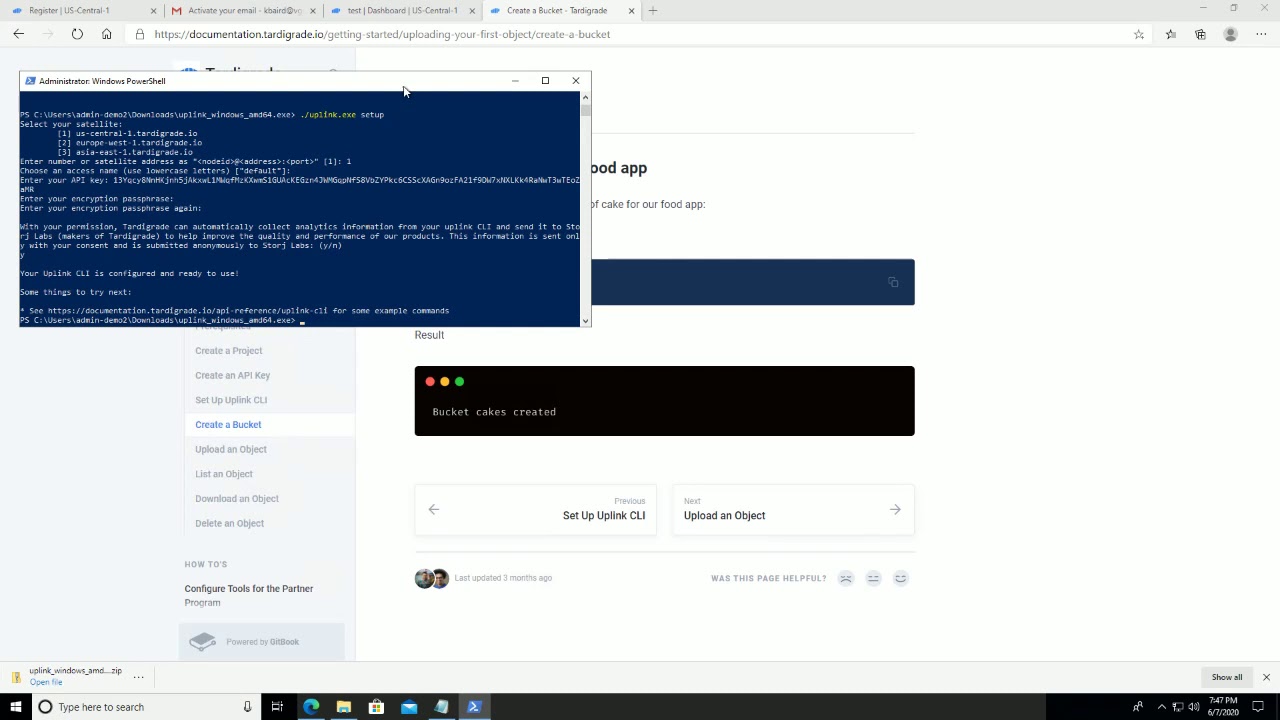1280x720 pixels.
Task: Go back in the browser
Action: 18,34
